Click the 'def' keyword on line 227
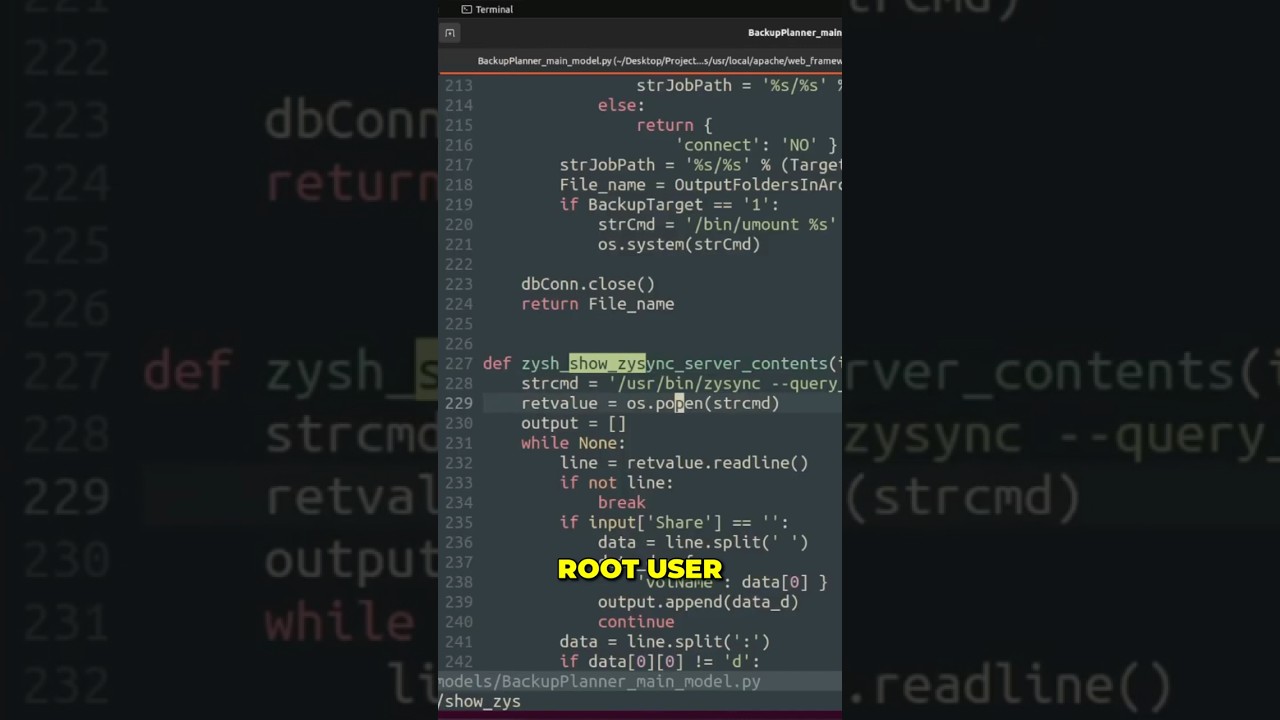Image resolution: width=1280 pixels, height=720 pixels. (497, 363)
